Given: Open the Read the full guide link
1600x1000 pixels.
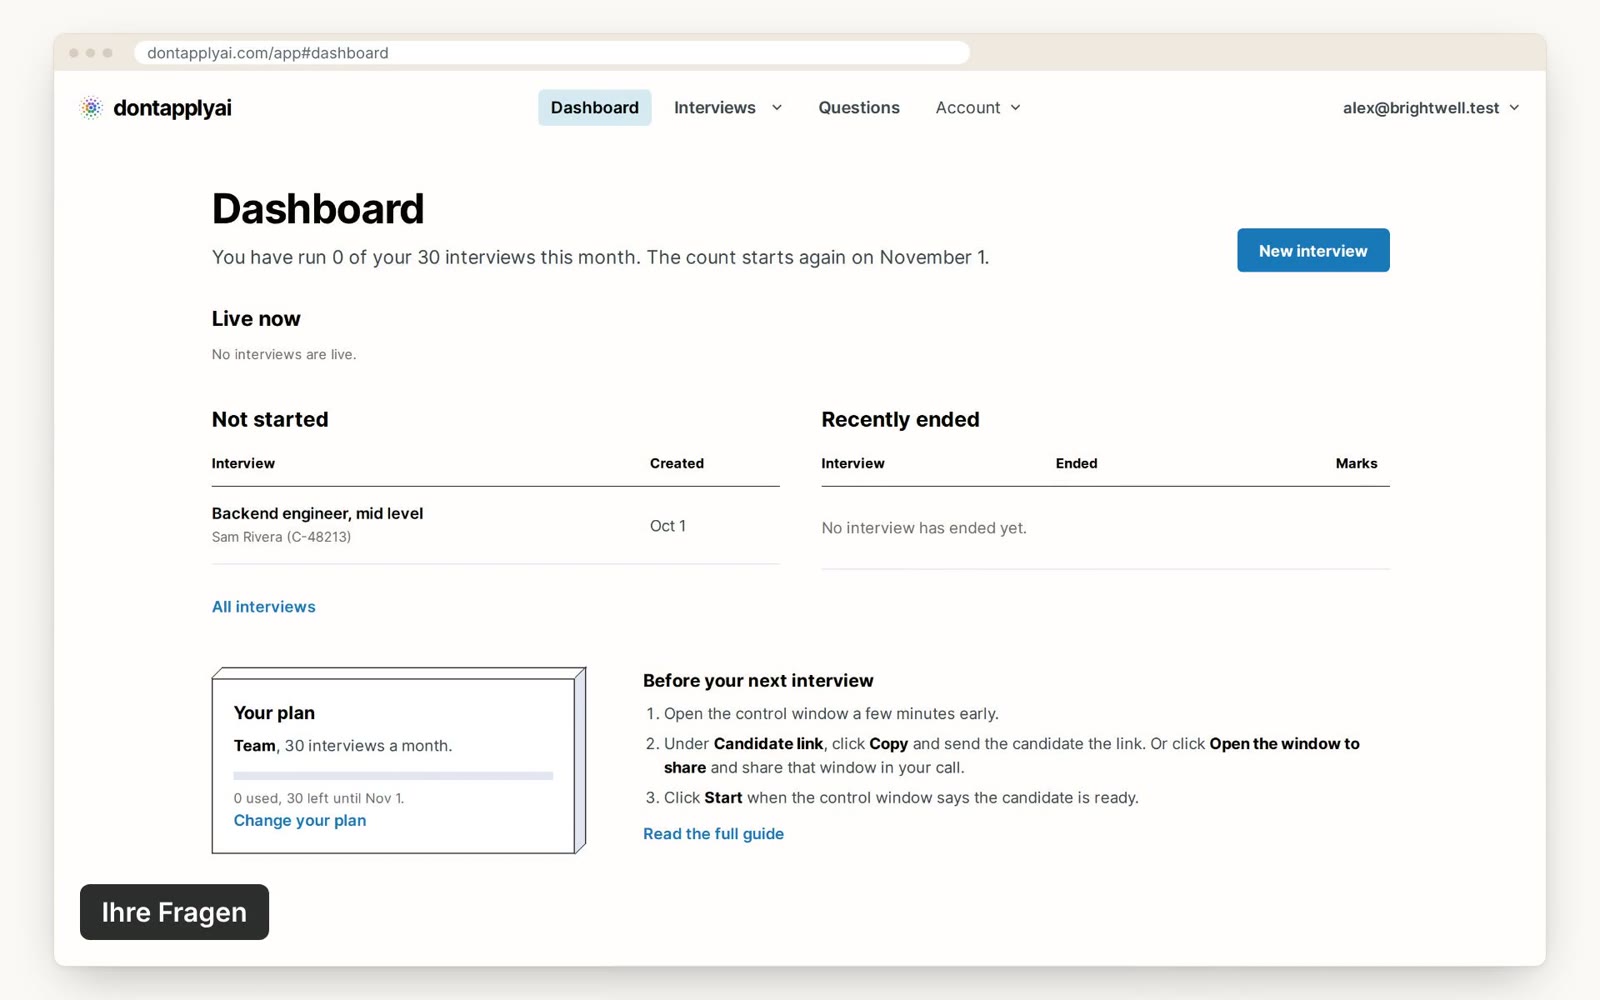Looking at the screenshot, I should click(713, 834).
